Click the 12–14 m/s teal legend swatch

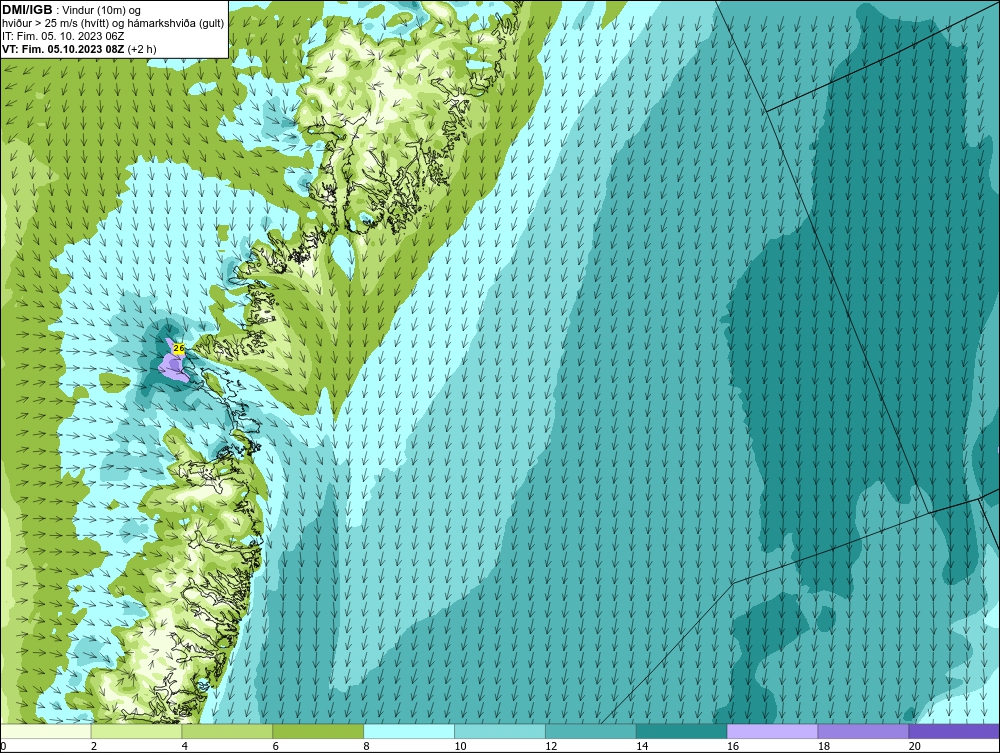coord(591,731)
